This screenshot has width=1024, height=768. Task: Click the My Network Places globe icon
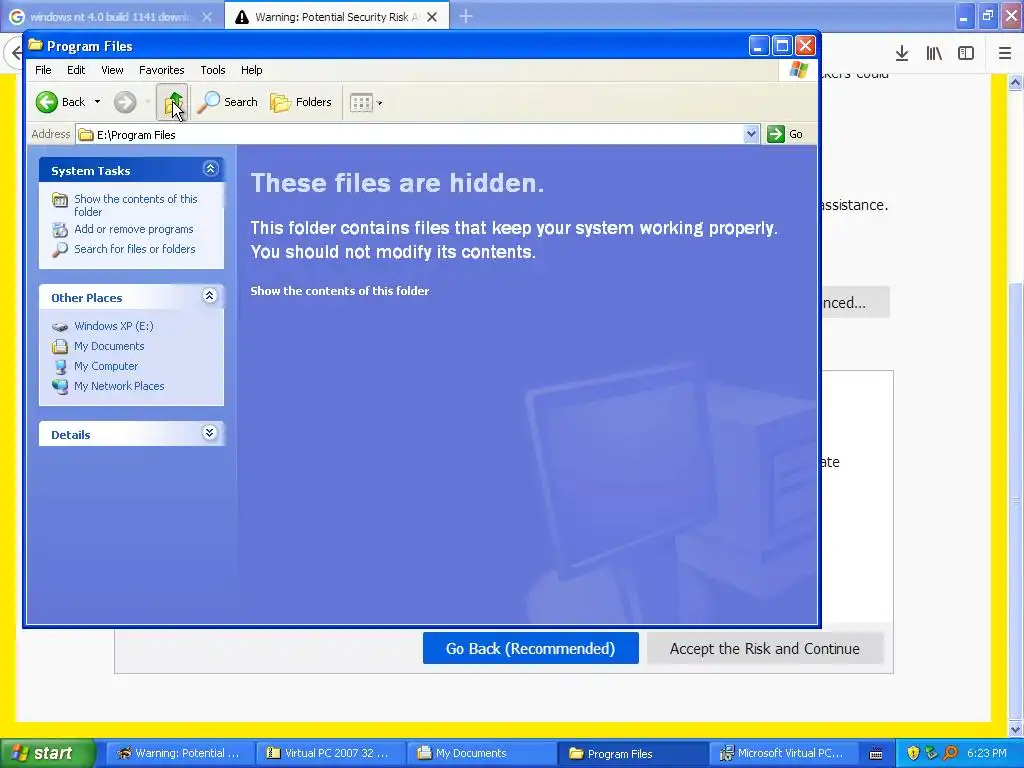pyautogui.click(x=60, y=387)
